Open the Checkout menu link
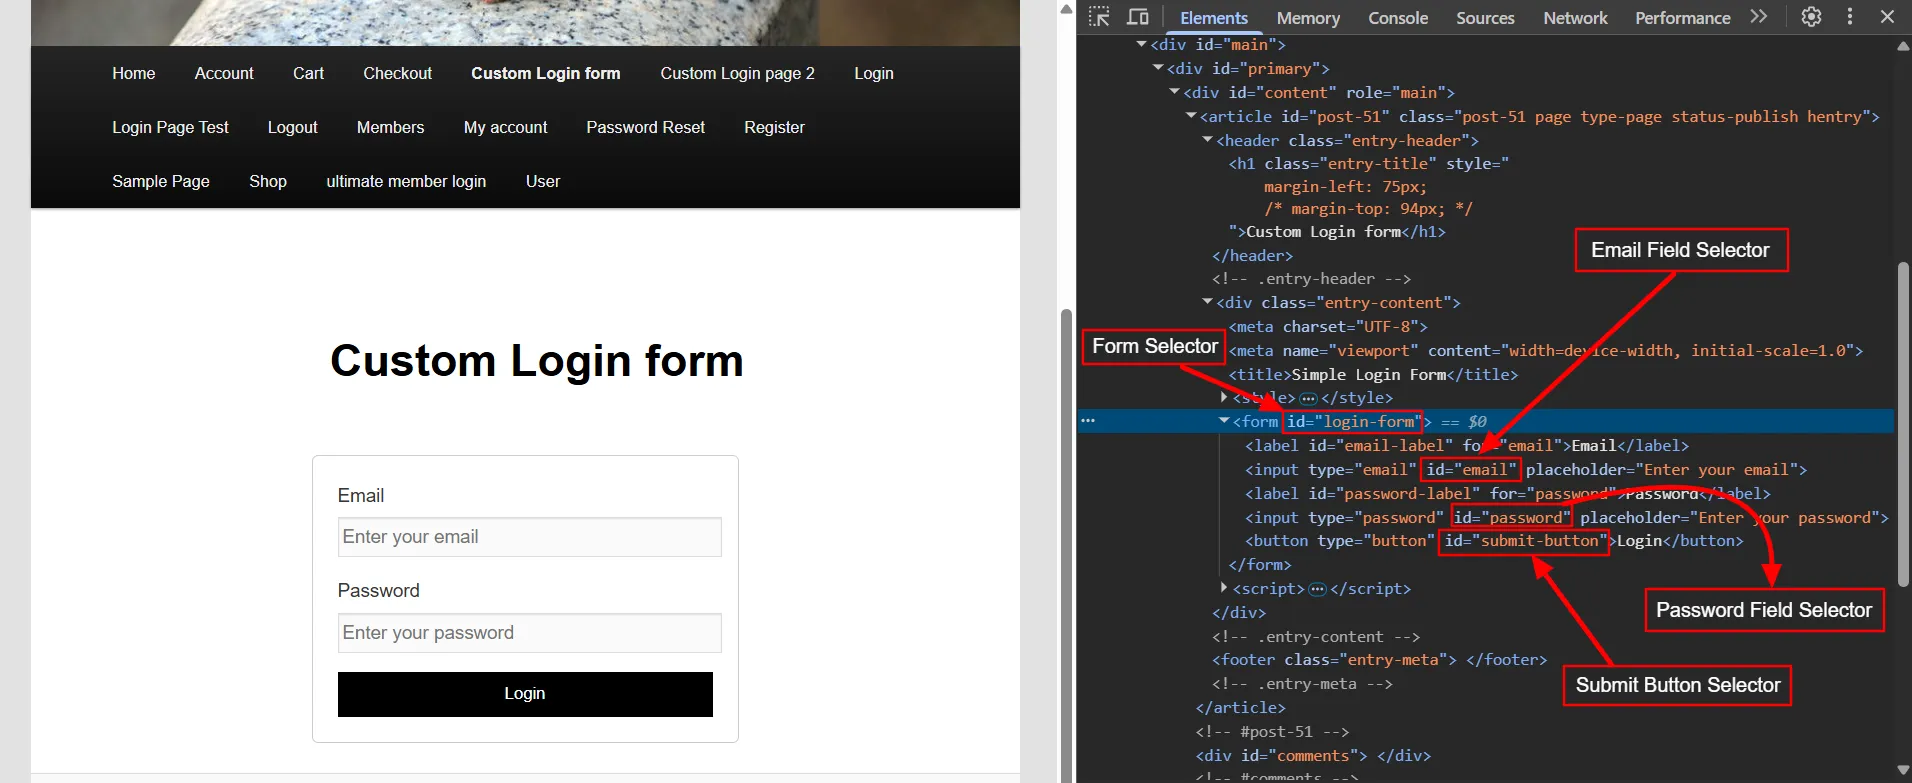Screen dimensions: 1912x783 pyautogui.click(x=397, y=73)
